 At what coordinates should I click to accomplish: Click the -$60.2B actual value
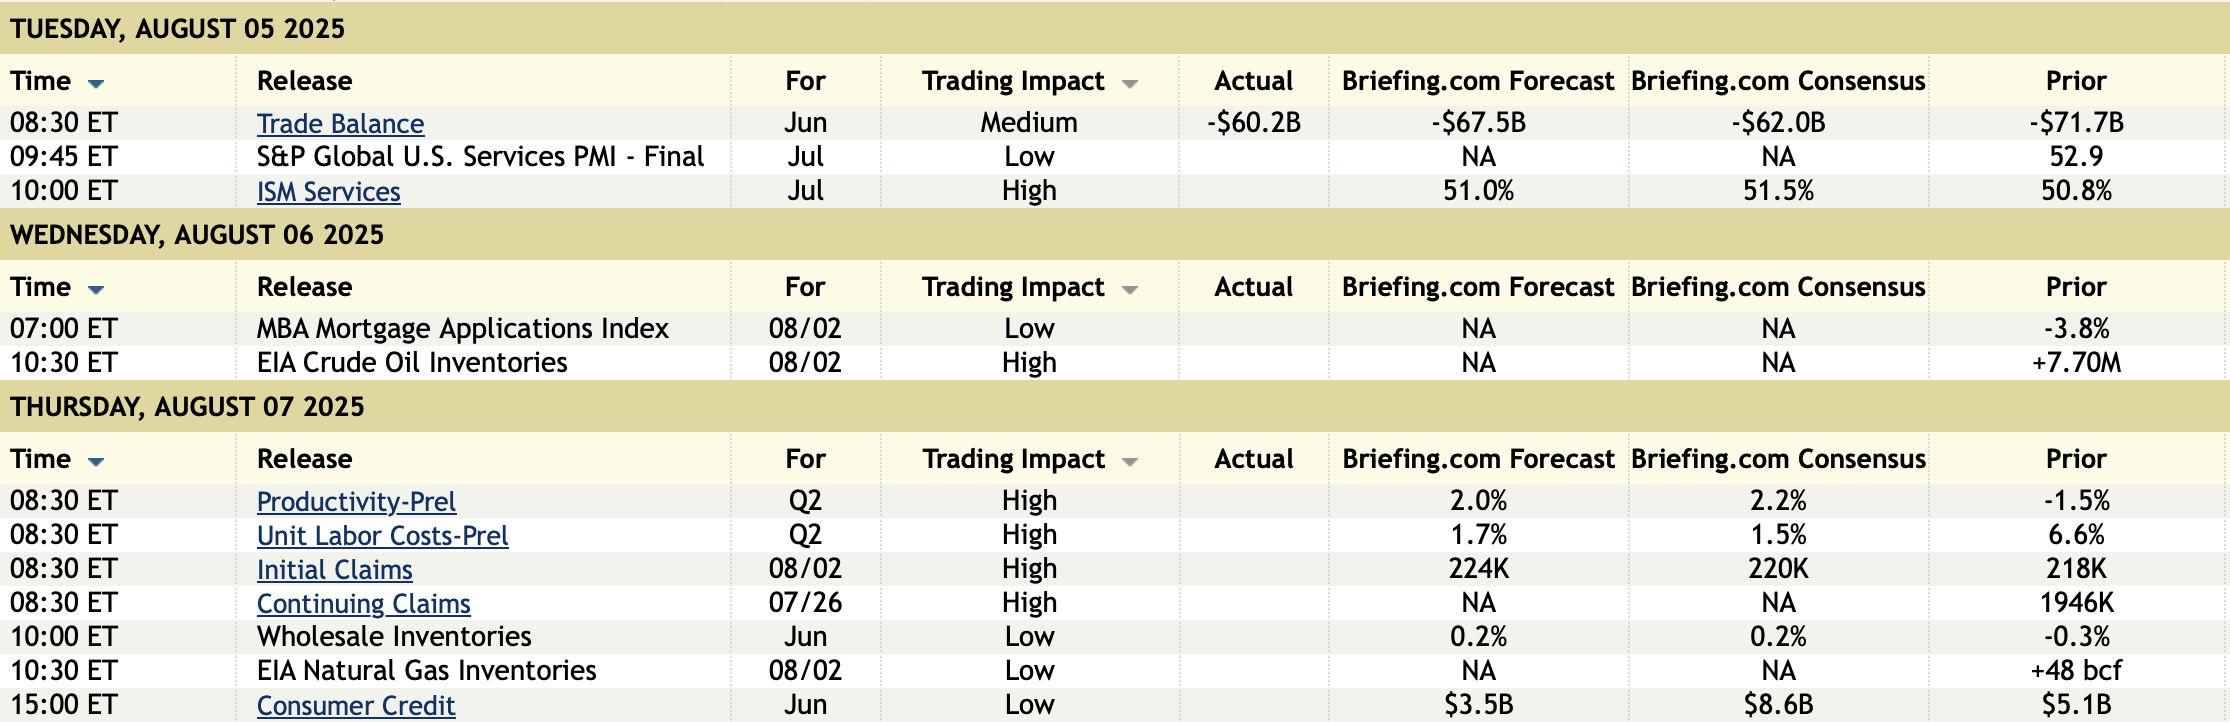1253,123
